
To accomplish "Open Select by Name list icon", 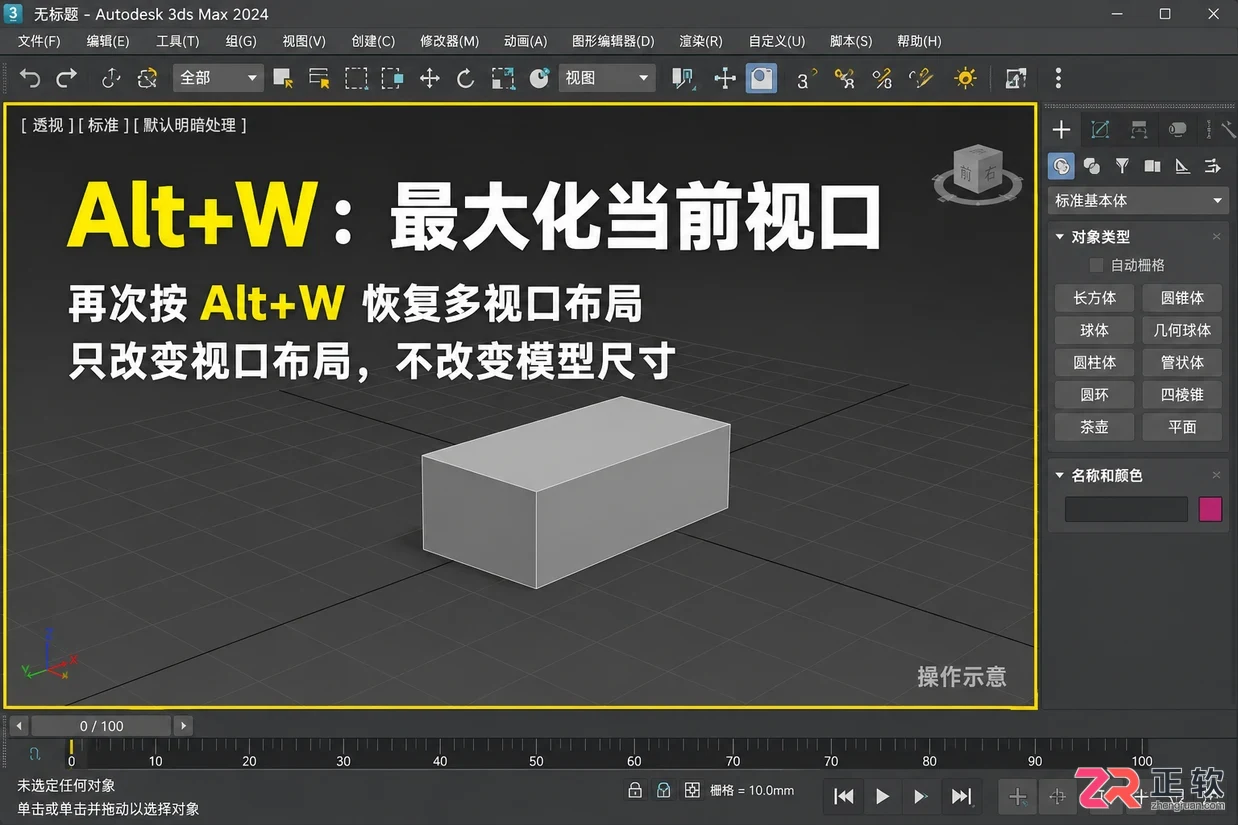I will (319, 78).
